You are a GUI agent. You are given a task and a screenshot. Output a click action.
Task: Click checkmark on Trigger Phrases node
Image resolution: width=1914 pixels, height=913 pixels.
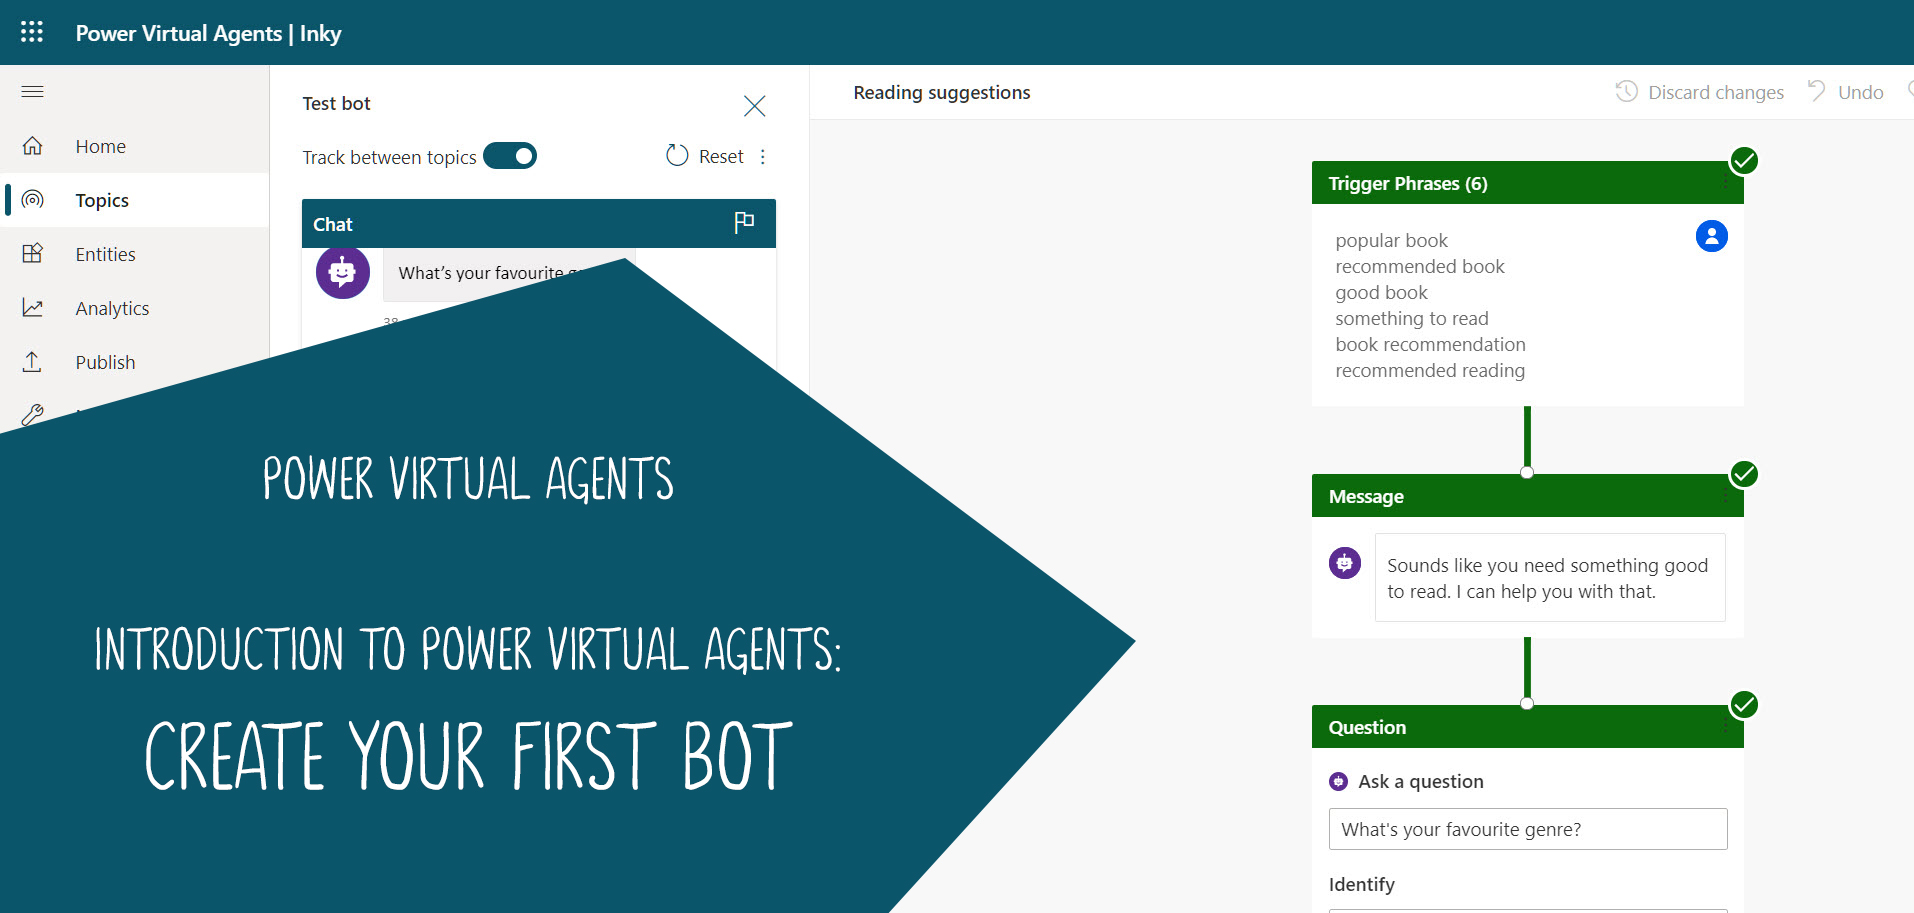1744,161
